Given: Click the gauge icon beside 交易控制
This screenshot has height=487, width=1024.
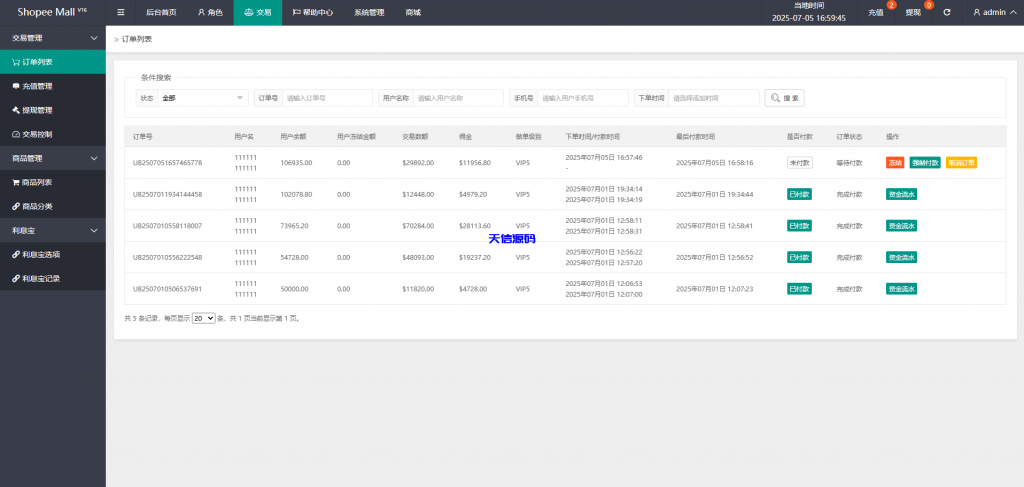Looking at the screenshot, I should [16, 134].
